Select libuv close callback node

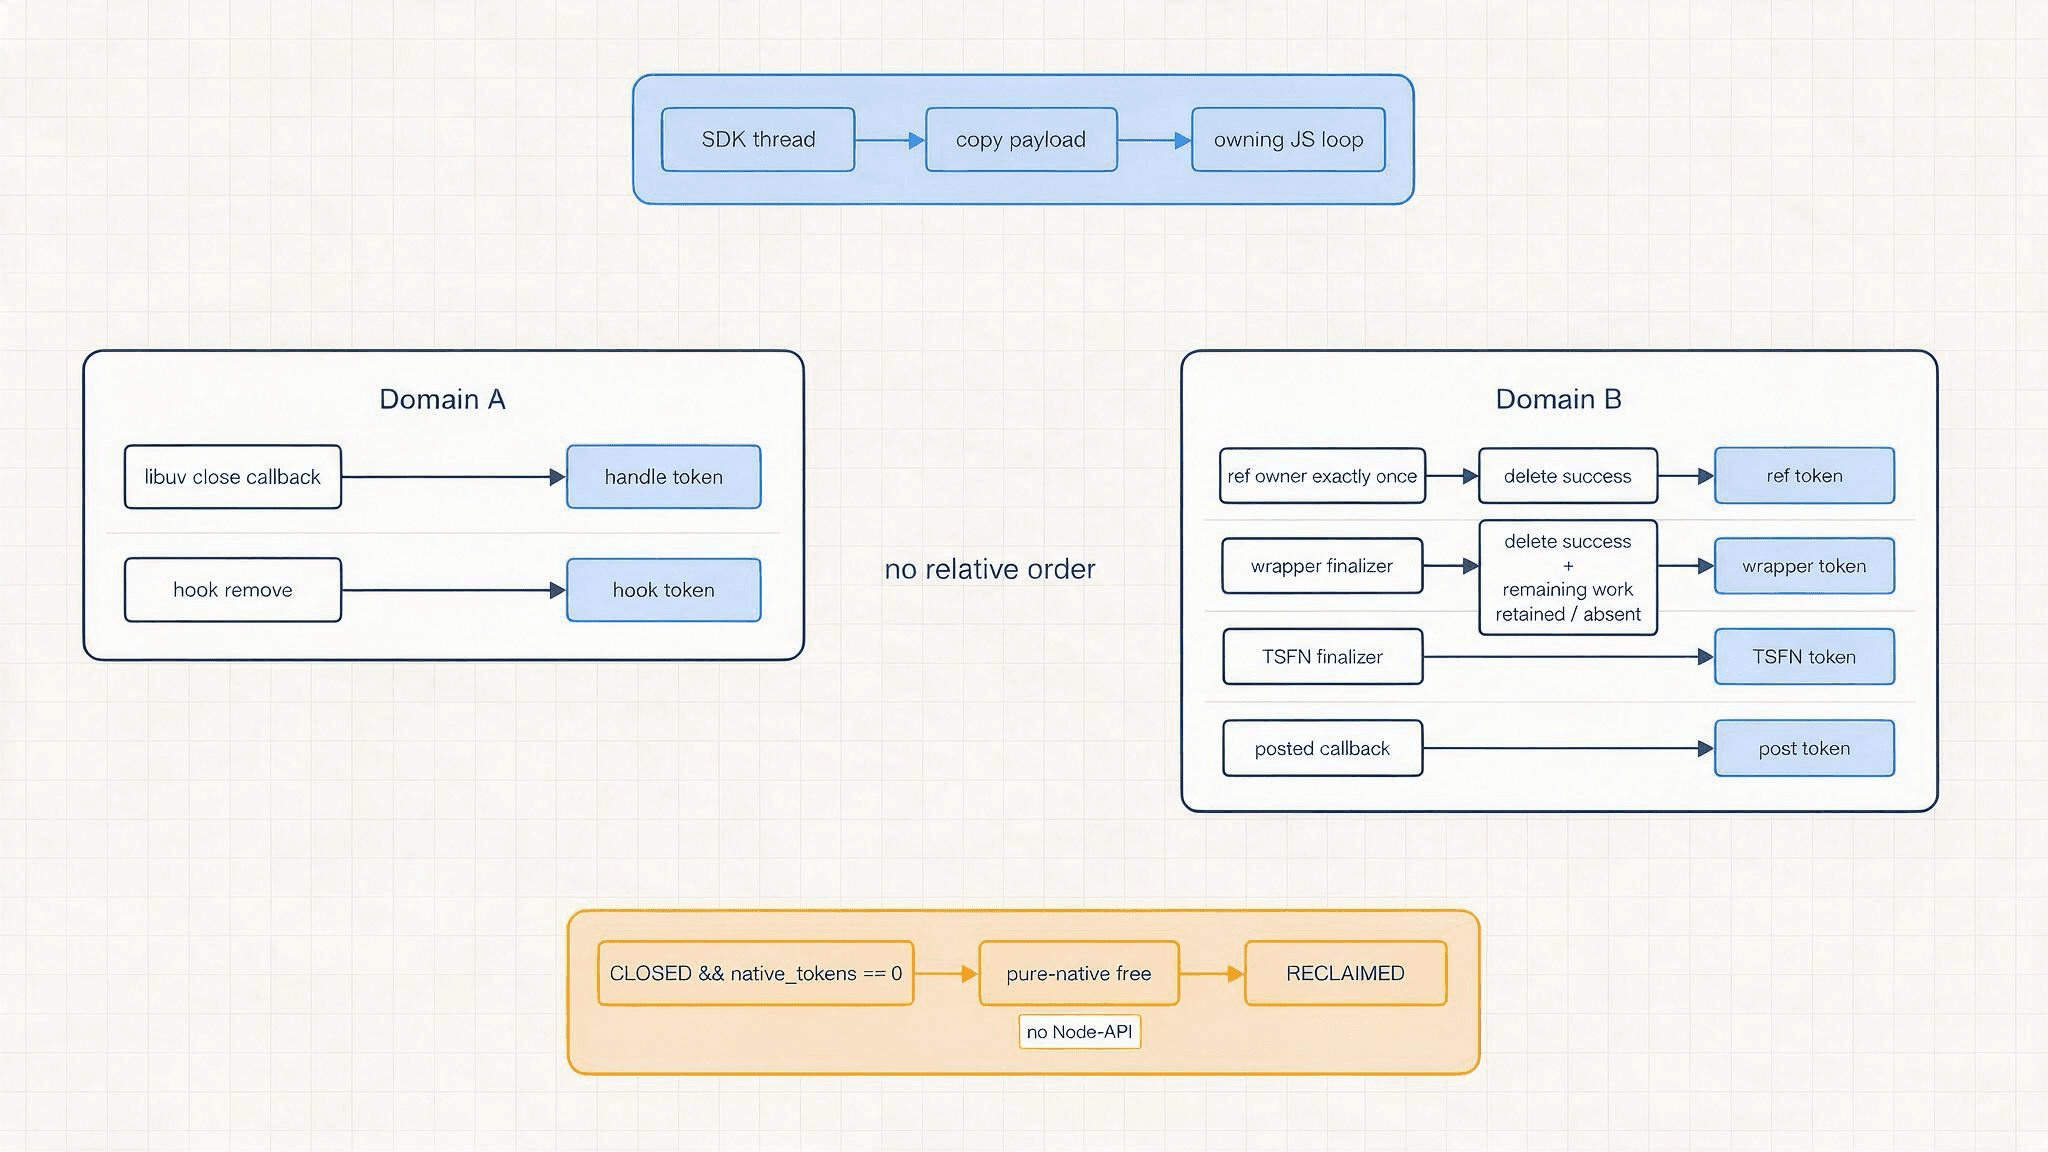click(x=233, y=477)
